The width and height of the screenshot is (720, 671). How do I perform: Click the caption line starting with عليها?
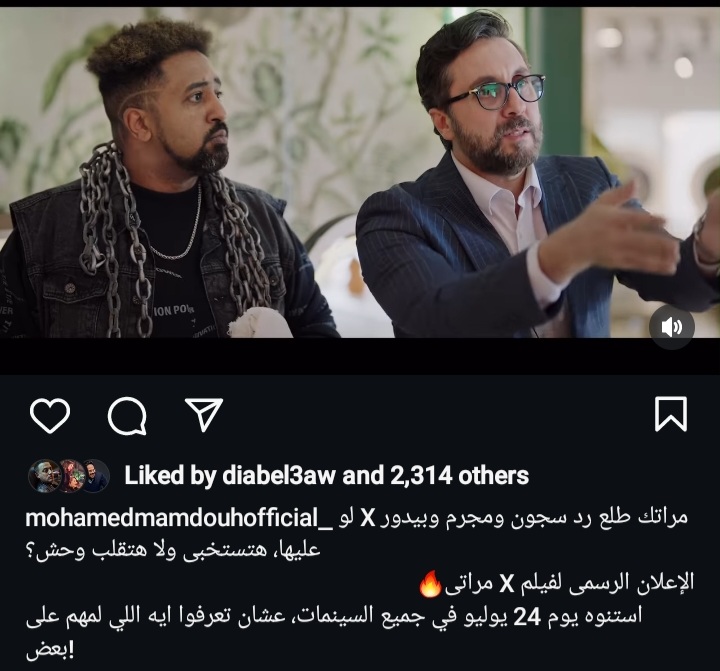[173, 551]
